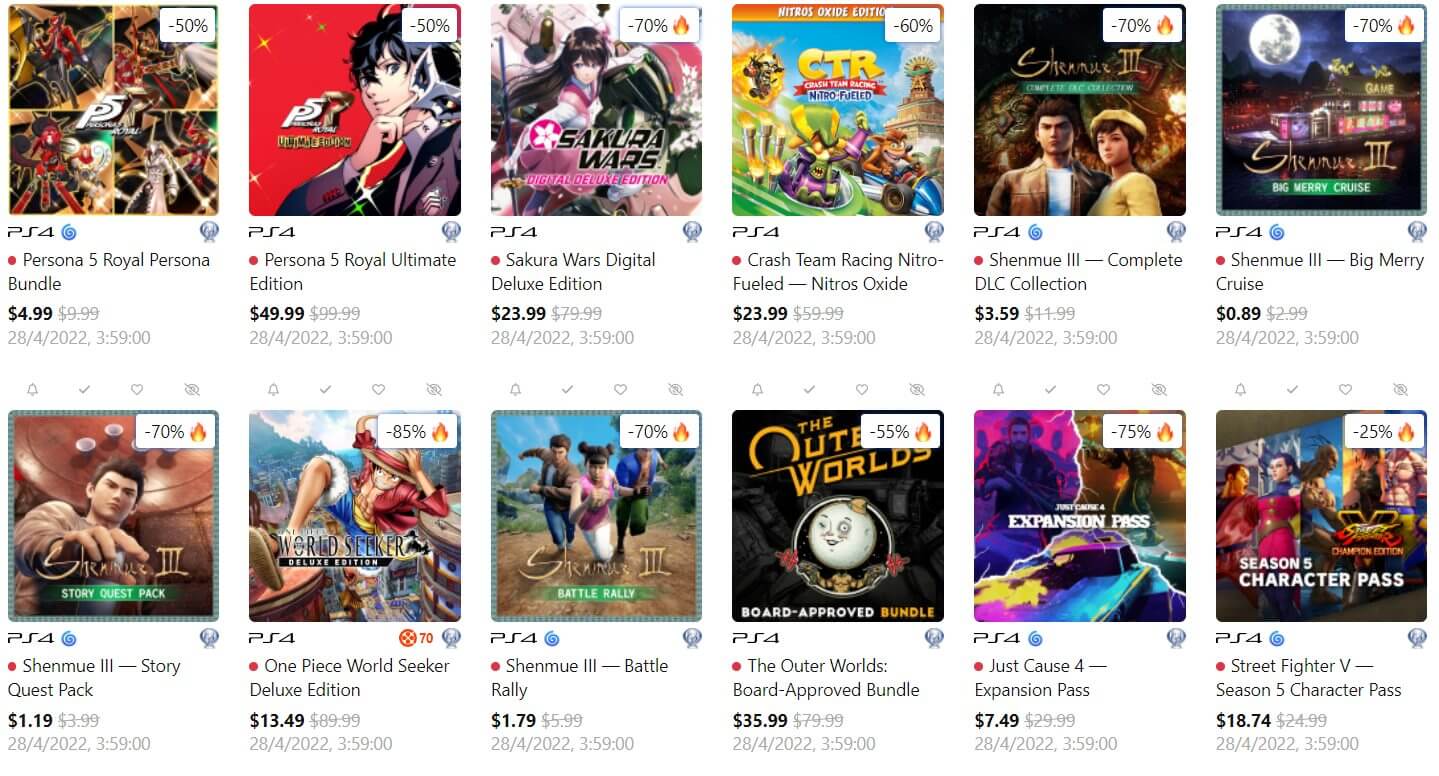Click the Crash Team Racing Nitro-Fueled cover image
This screenshot has height=776, width=1439.
click(x=838, y=110)
